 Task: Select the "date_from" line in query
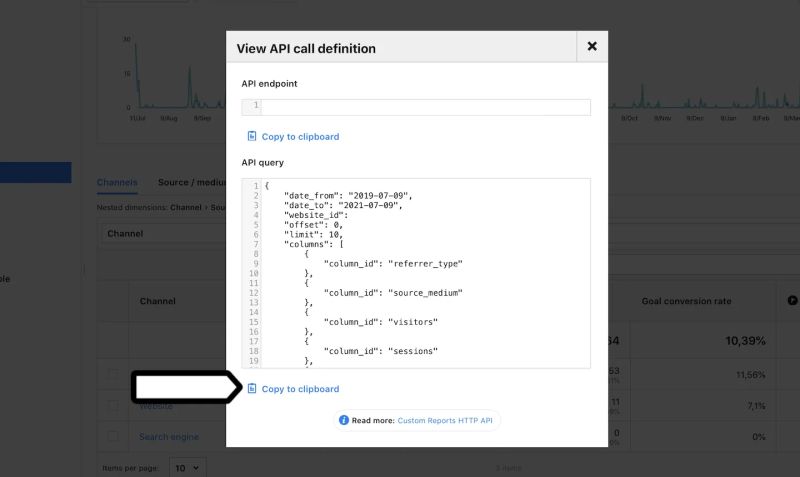click(x=348, y=195)
